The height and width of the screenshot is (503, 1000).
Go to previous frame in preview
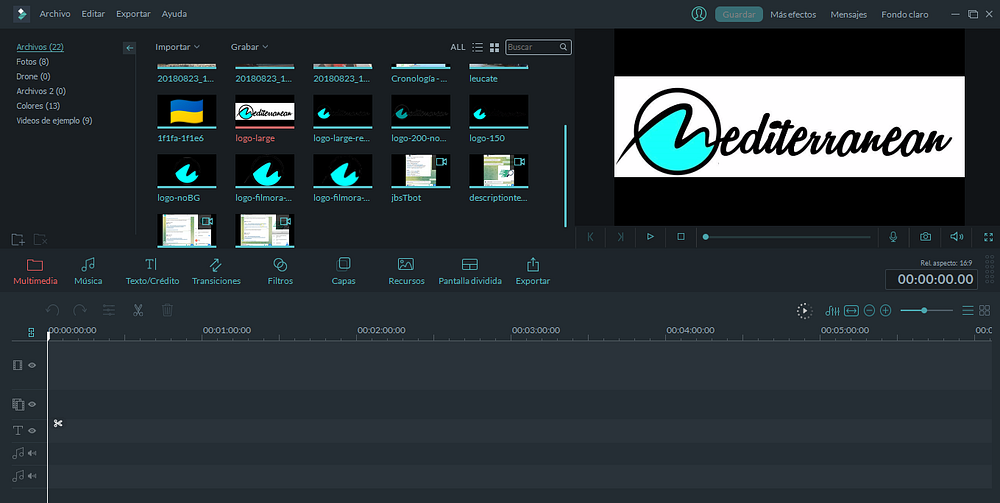(x=590, y=237)
